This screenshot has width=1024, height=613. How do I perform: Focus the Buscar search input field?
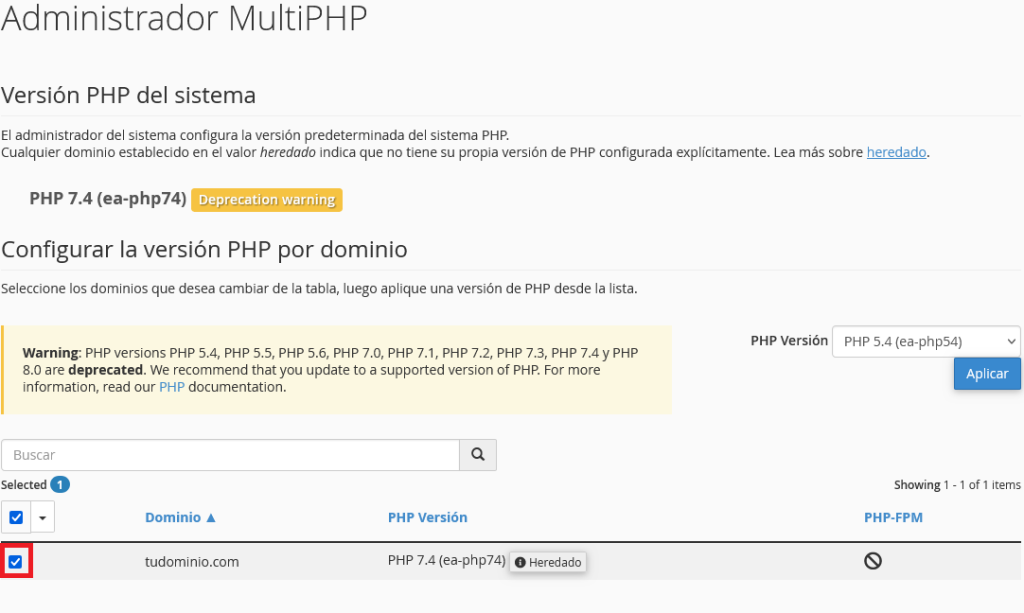[231, 454]
